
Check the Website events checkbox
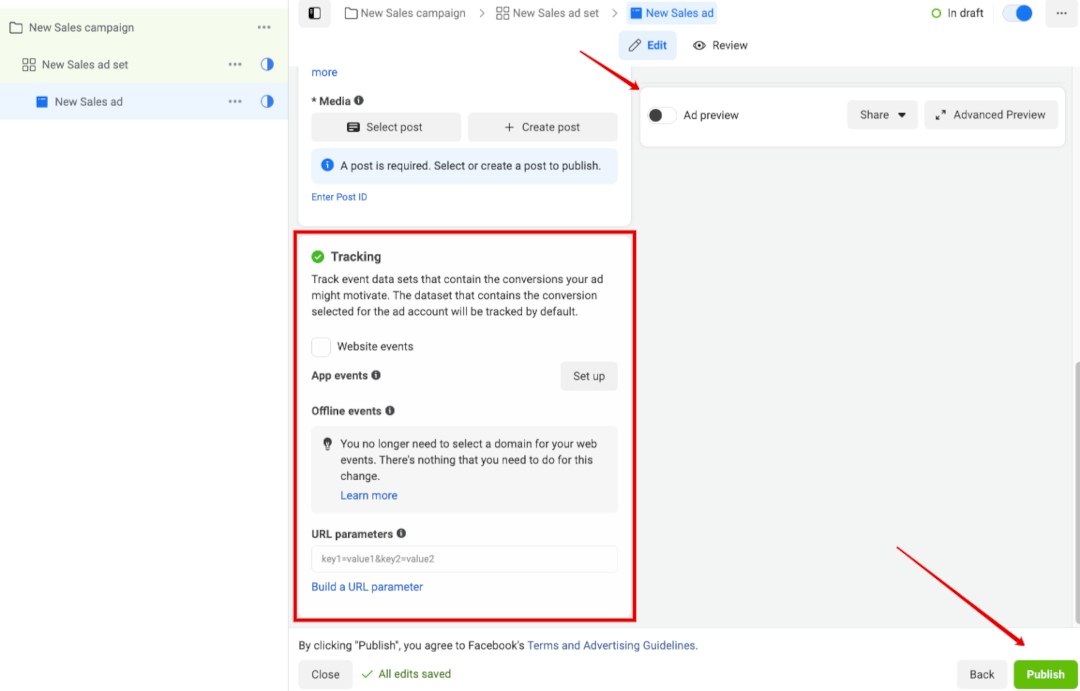tap(321, 347)
